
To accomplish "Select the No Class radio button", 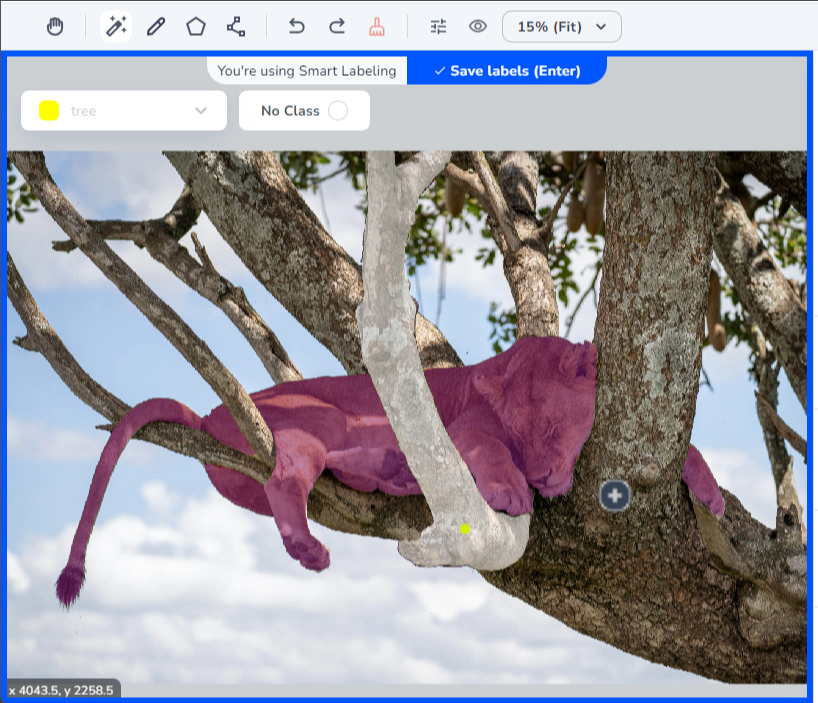I will click(x=338, y=111).
